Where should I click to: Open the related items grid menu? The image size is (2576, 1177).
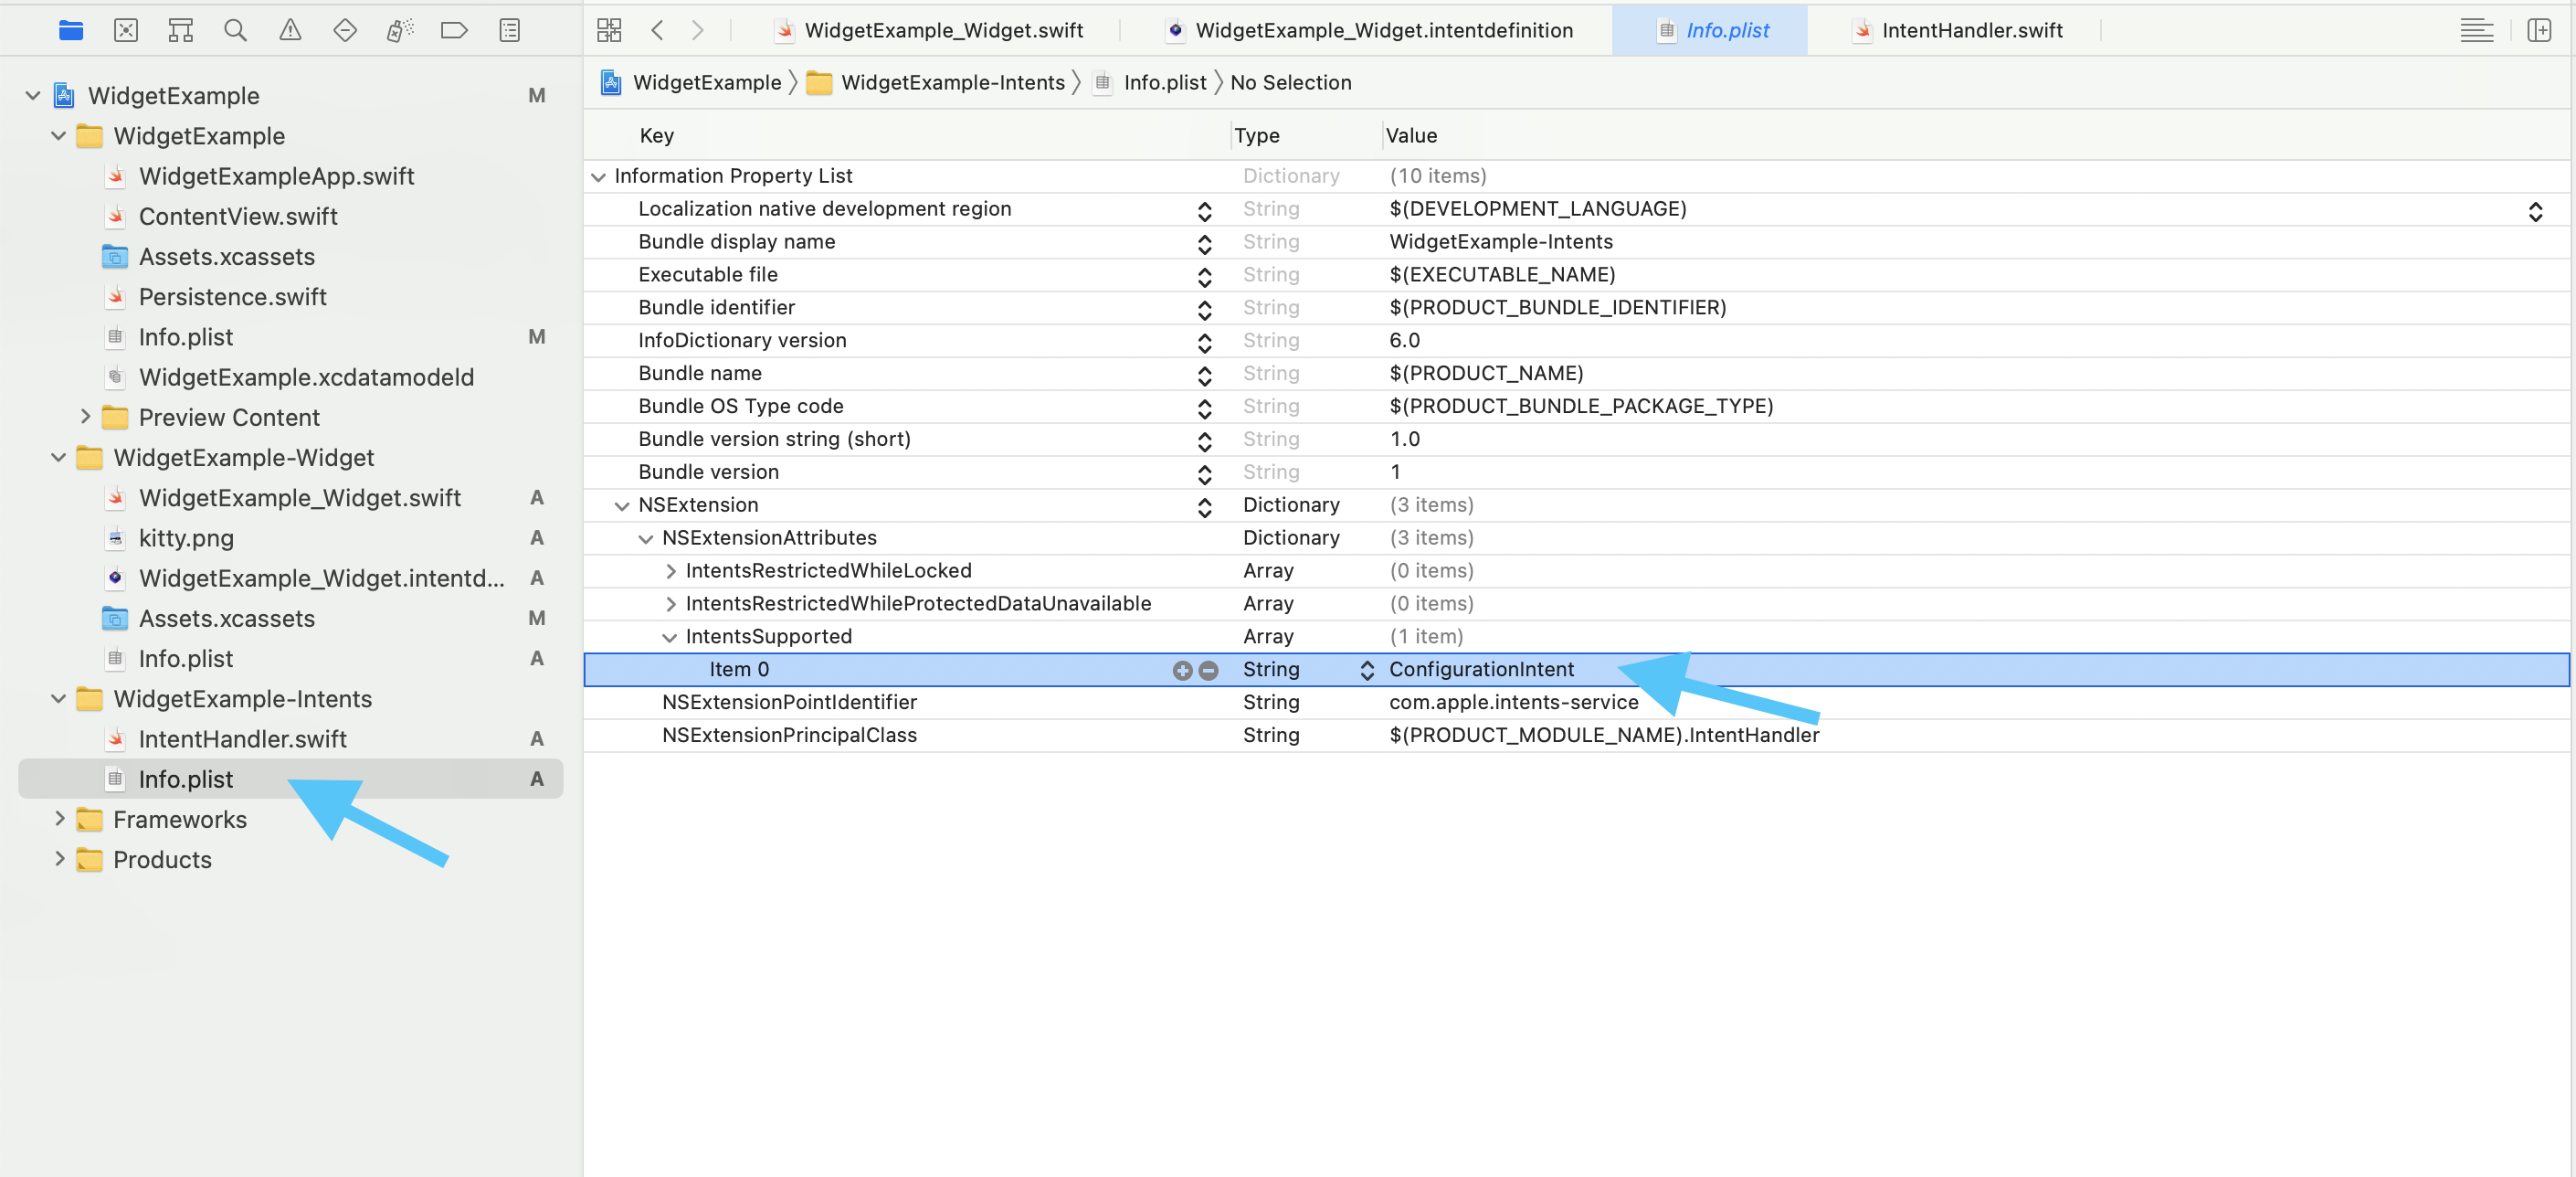pyautogui.click(x=609, y=30)
